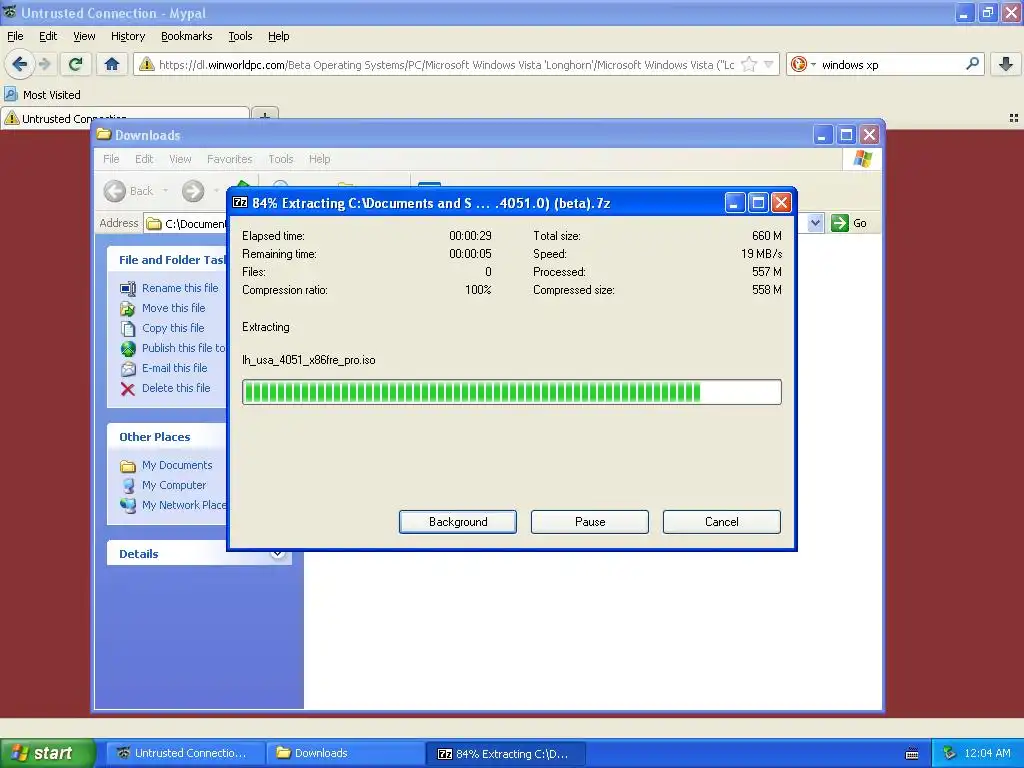Switch to Mypal taskbar button

tap(185, 753)
